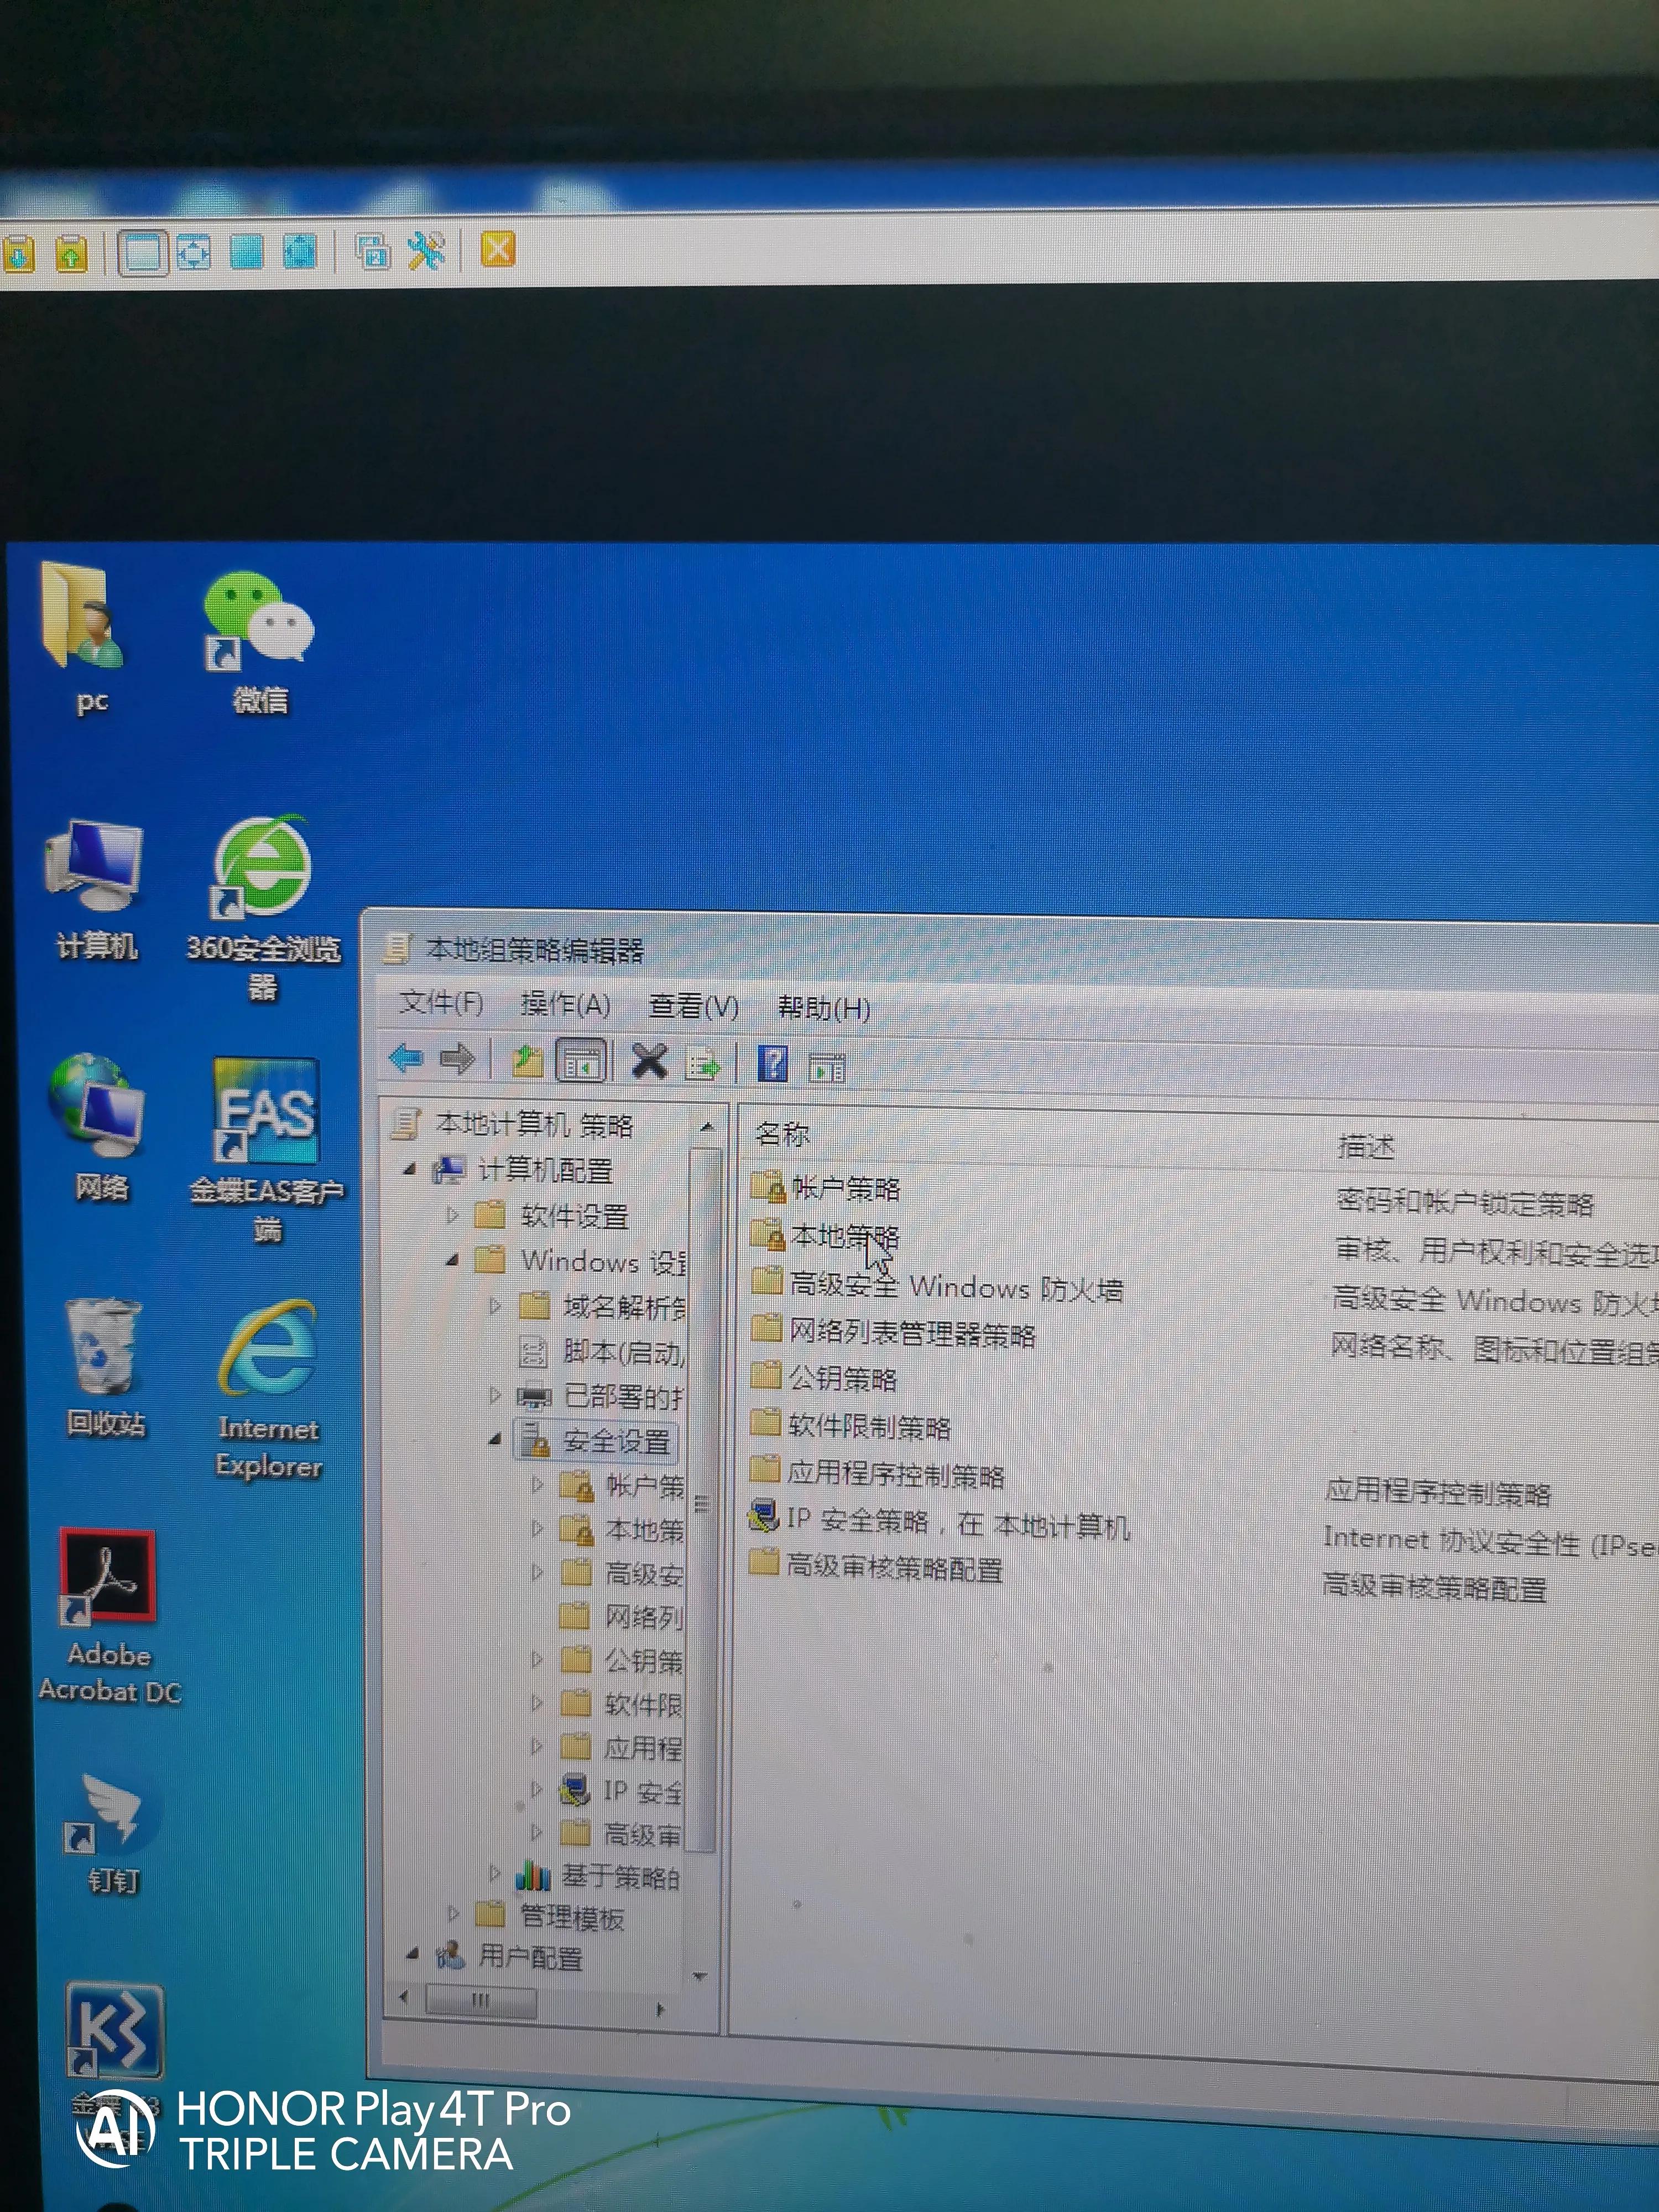Click the back arrow in the Group Policy Editor toolbar

[405, 1058]
